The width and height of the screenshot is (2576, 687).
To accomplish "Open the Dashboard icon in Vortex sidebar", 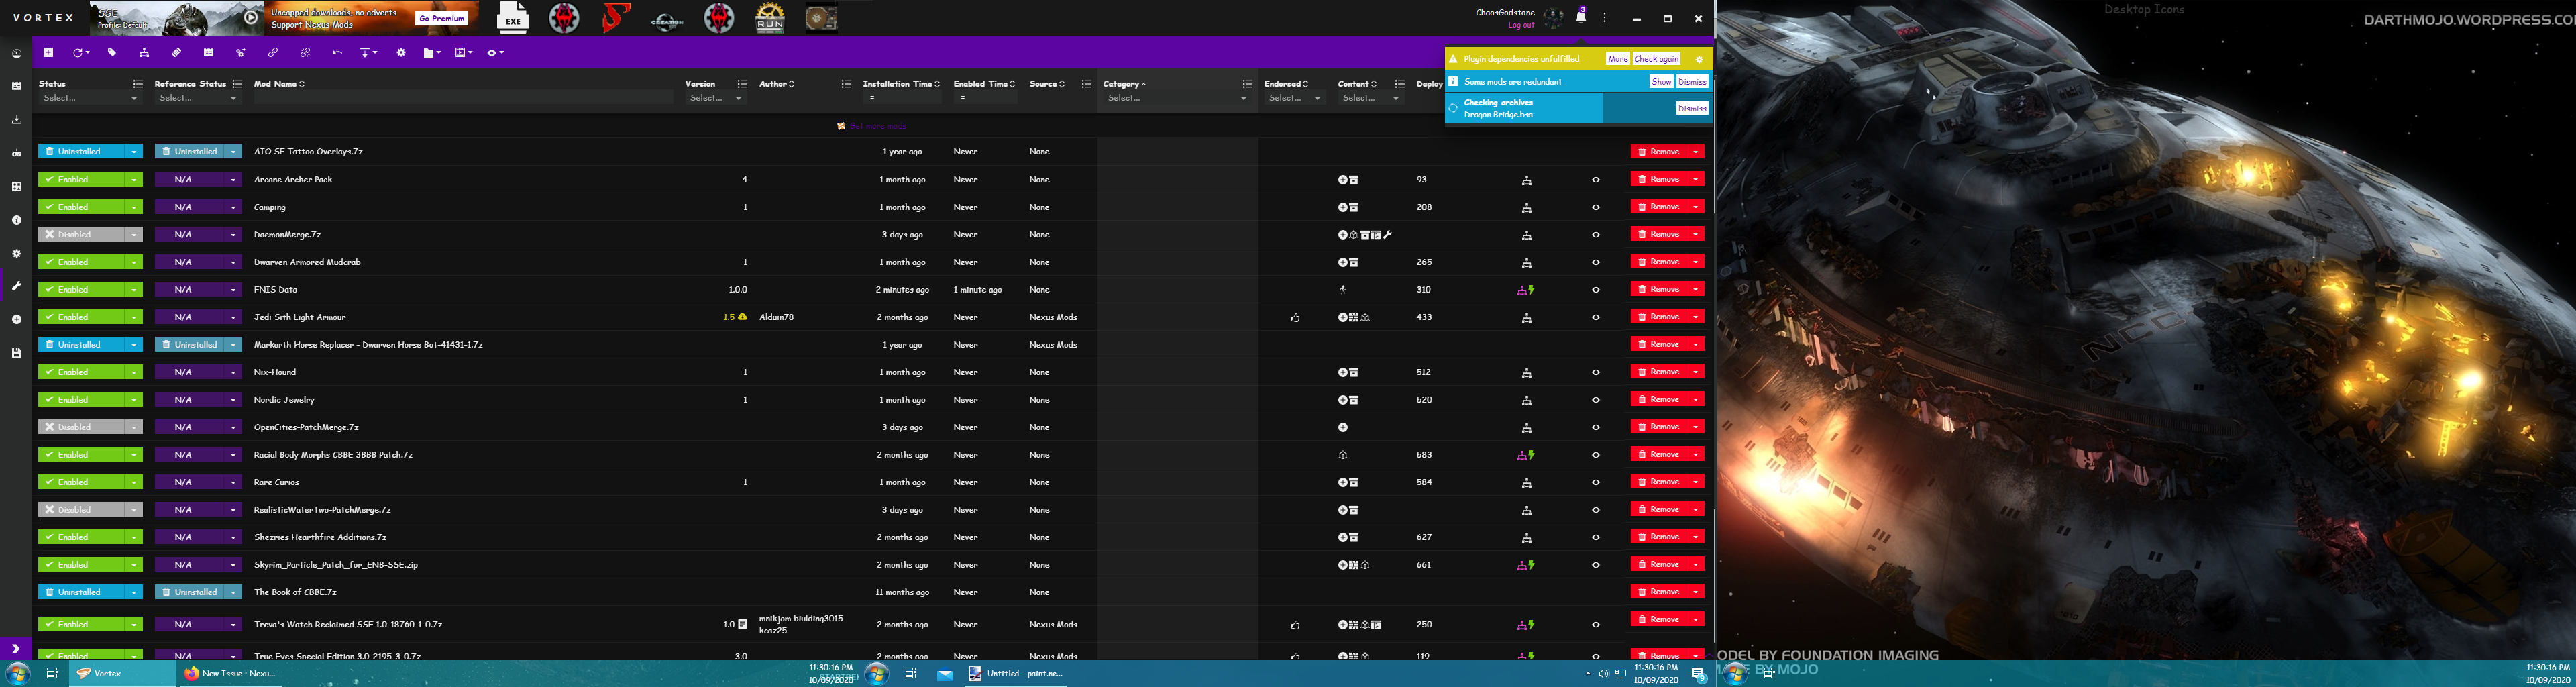I will 16,54.
